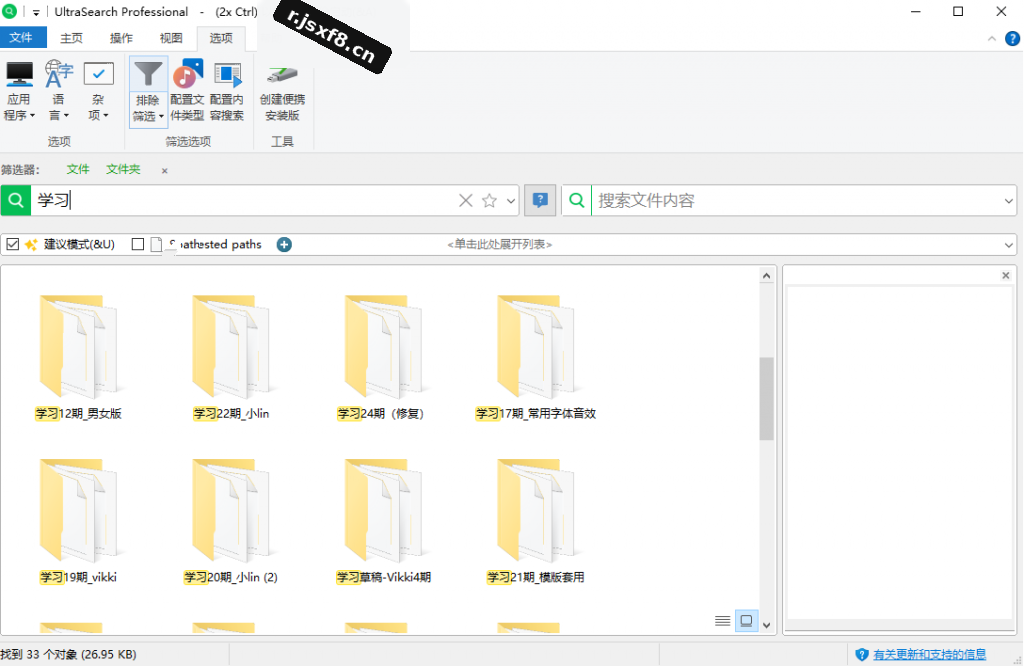Select the 选项 ribbon tab
Screen dimensions: 1024x666
[x=221, y=38]
